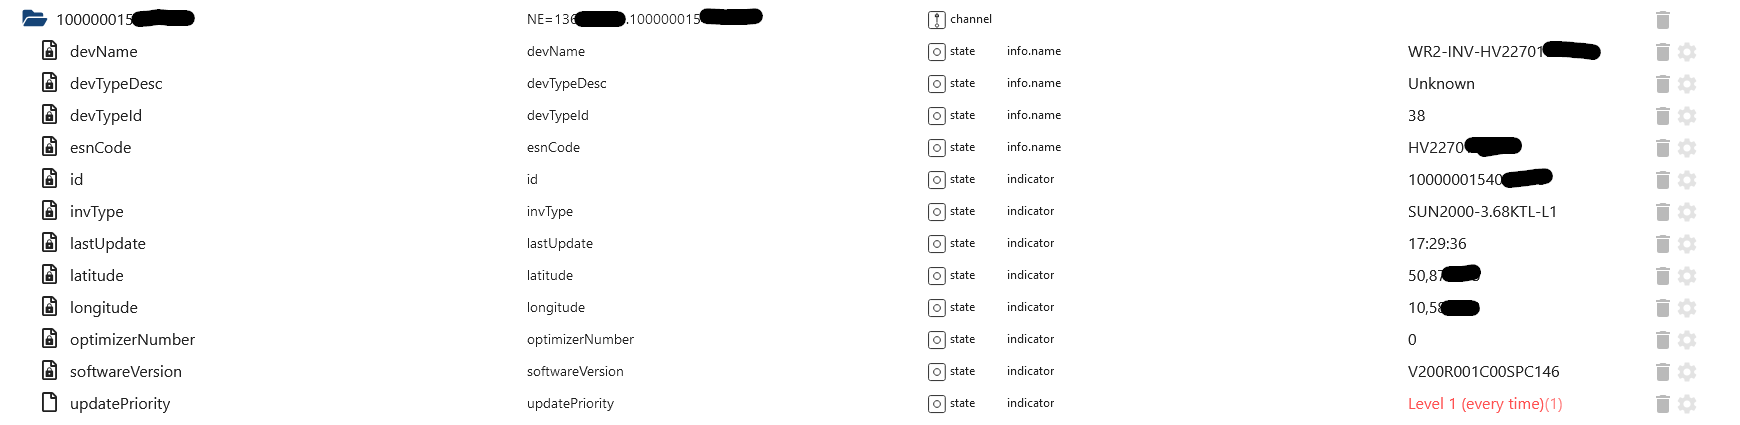The image size is (1740, 425).
Task: Click the red Level 1 (every time) value
Action: 1484,404
